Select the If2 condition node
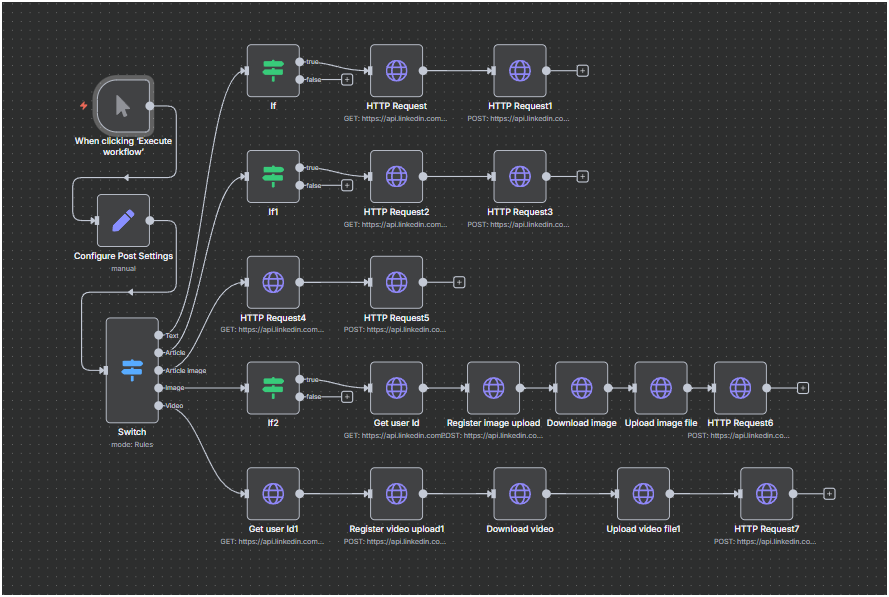Viewport: 889px width, 597px height. click(273, 388)
